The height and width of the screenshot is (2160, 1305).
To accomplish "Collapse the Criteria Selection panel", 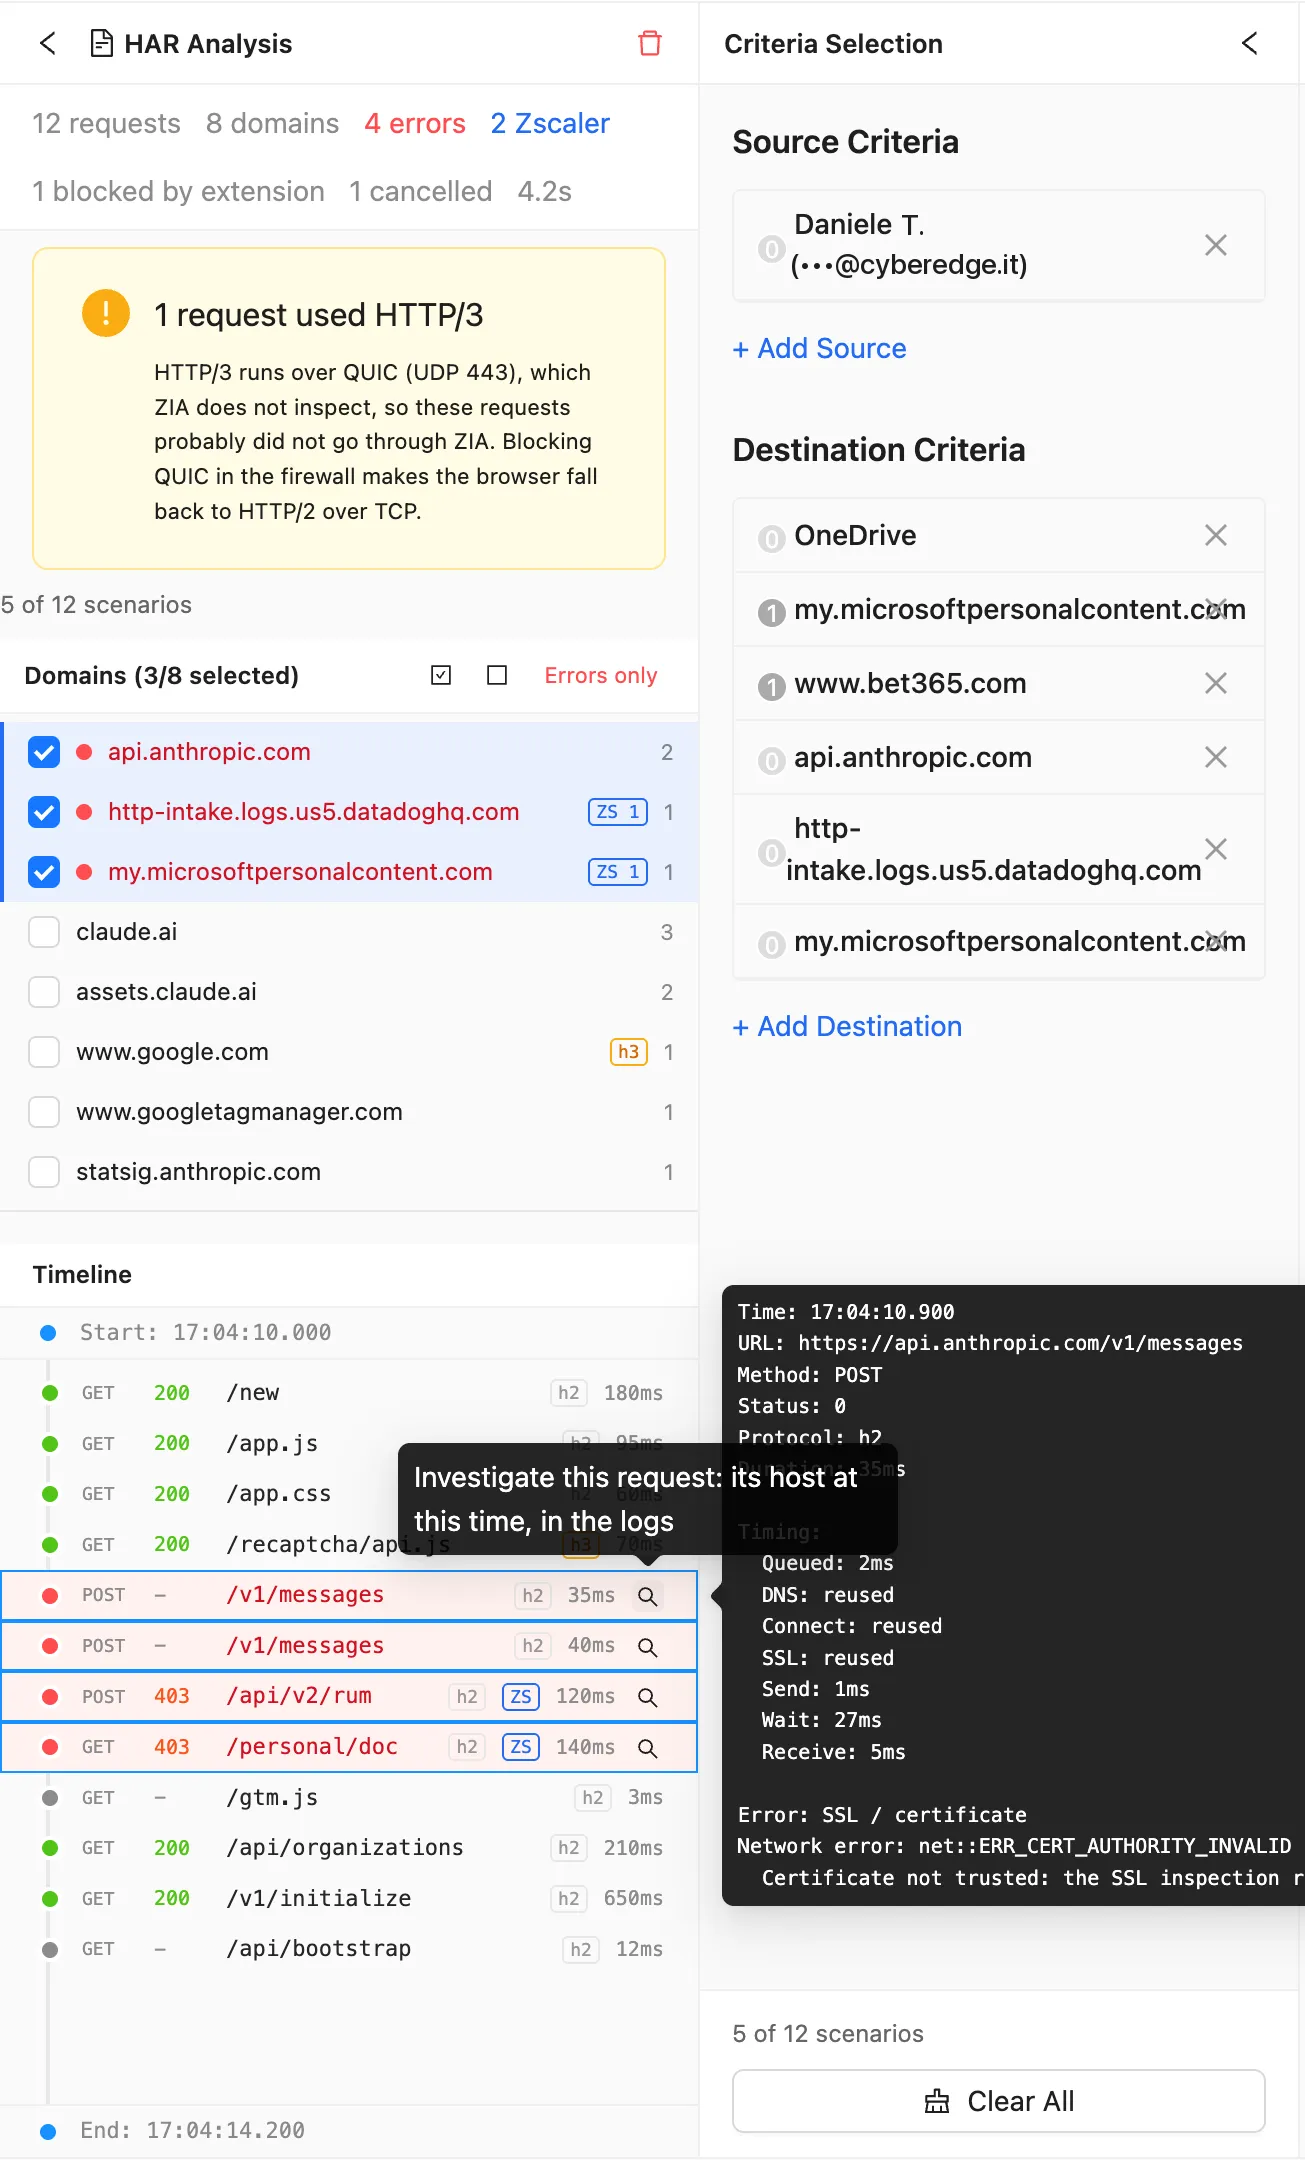I will (x=1249, y=44).
